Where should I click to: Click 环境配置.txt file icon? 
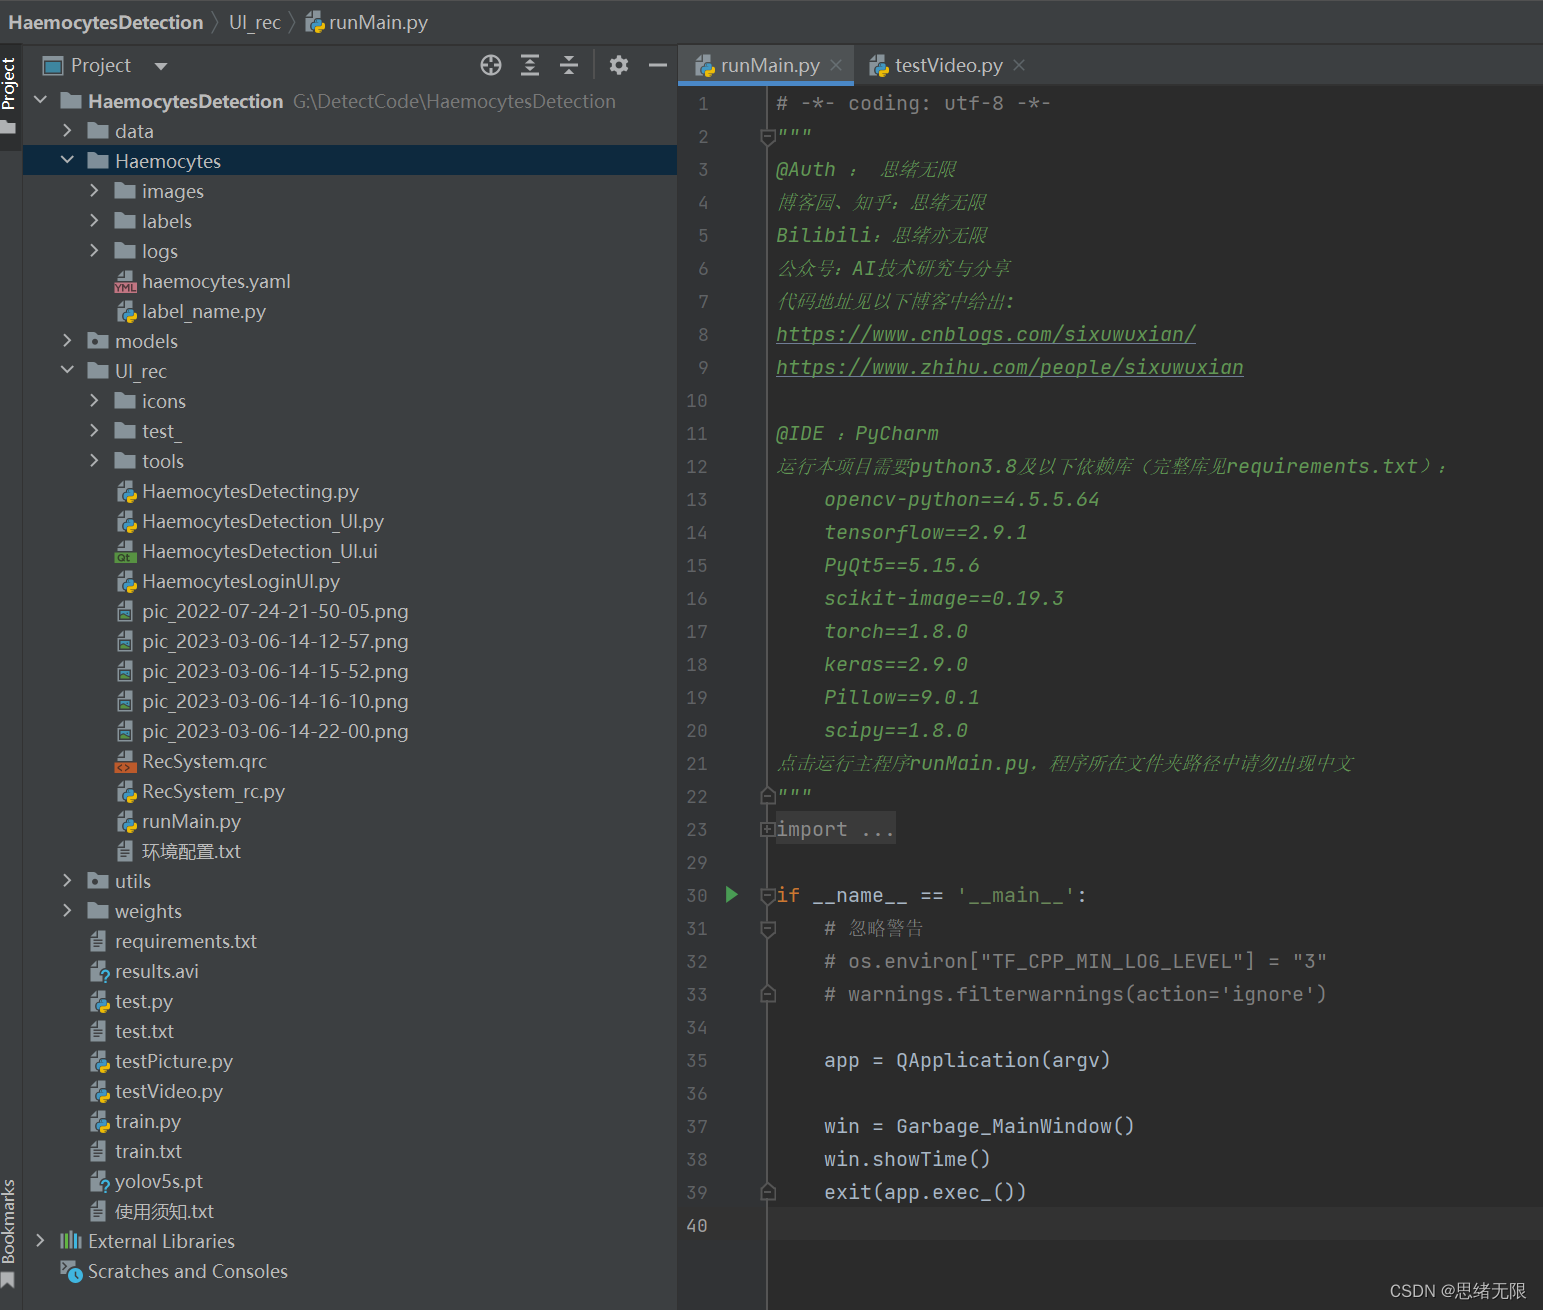125,852
